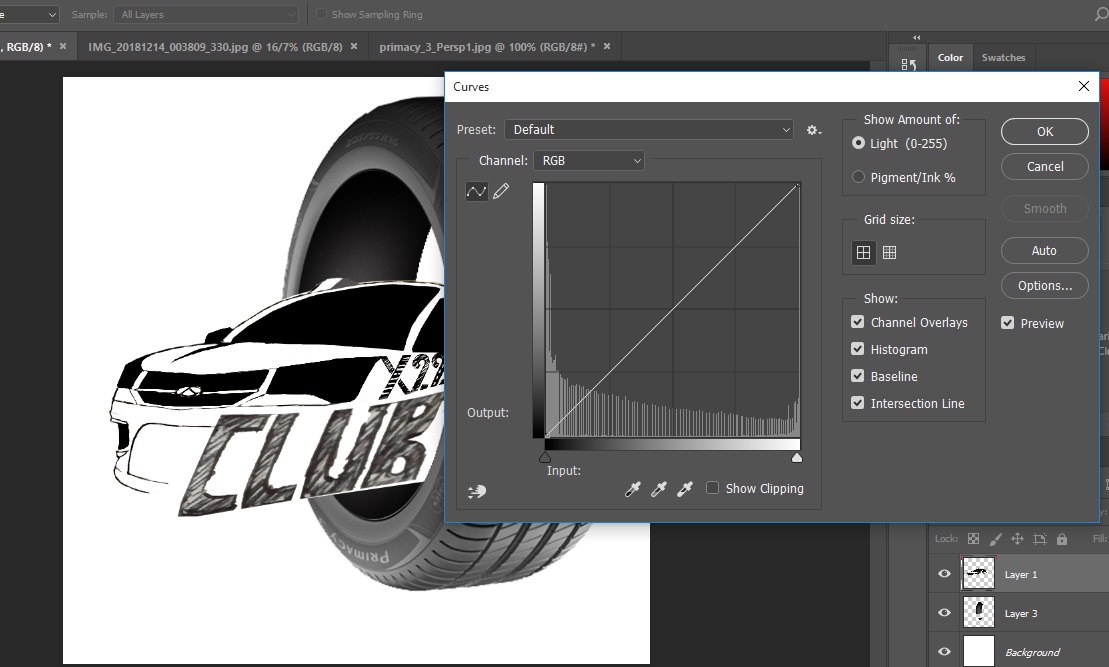The height and width of the screenshot is (667, 1109).
Task: Toggle the Preview checkbox
Action: click(1008, 323)
